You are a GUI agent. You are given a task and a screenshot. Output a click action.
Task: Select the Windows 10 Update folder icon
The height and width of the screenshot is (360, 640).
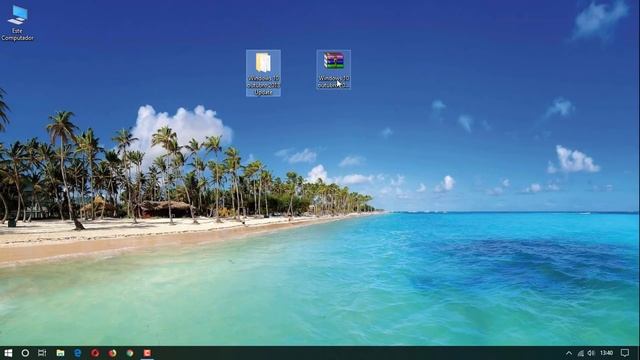pos(263,73)
